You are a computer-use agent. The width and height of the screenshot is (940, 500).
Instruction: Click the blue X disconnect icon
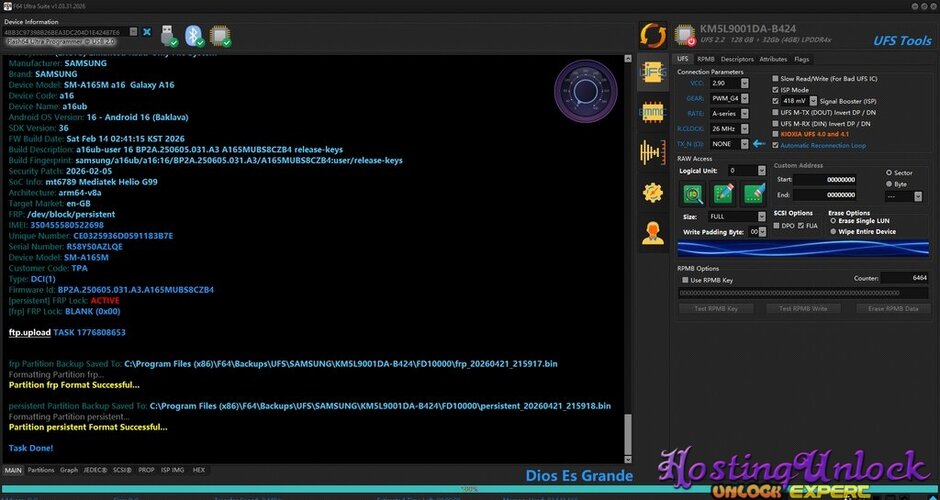pos(147,32)
